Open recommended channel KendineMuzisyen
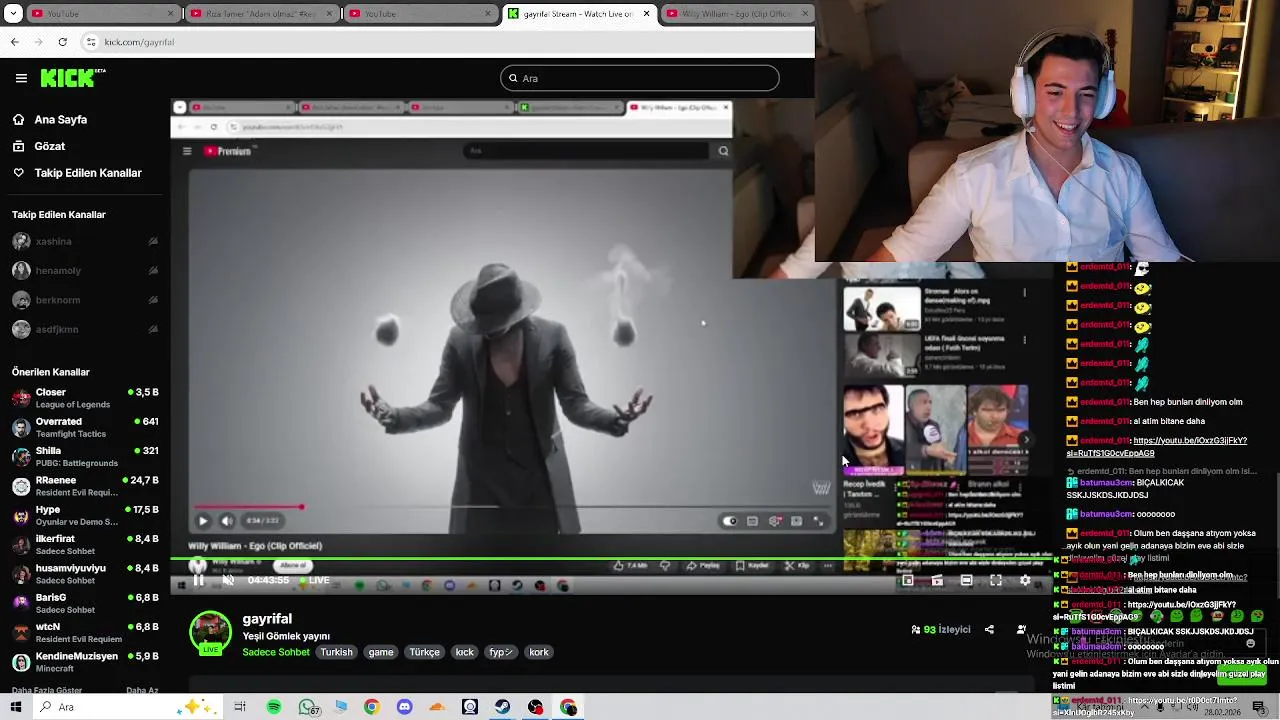This screenshot has width=1280, height=720. tap(85, 662)
